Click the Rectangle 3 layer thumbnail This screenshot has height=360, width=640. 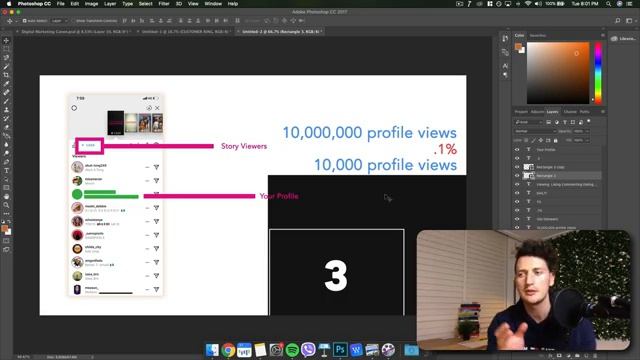click(x=529, y=176)
